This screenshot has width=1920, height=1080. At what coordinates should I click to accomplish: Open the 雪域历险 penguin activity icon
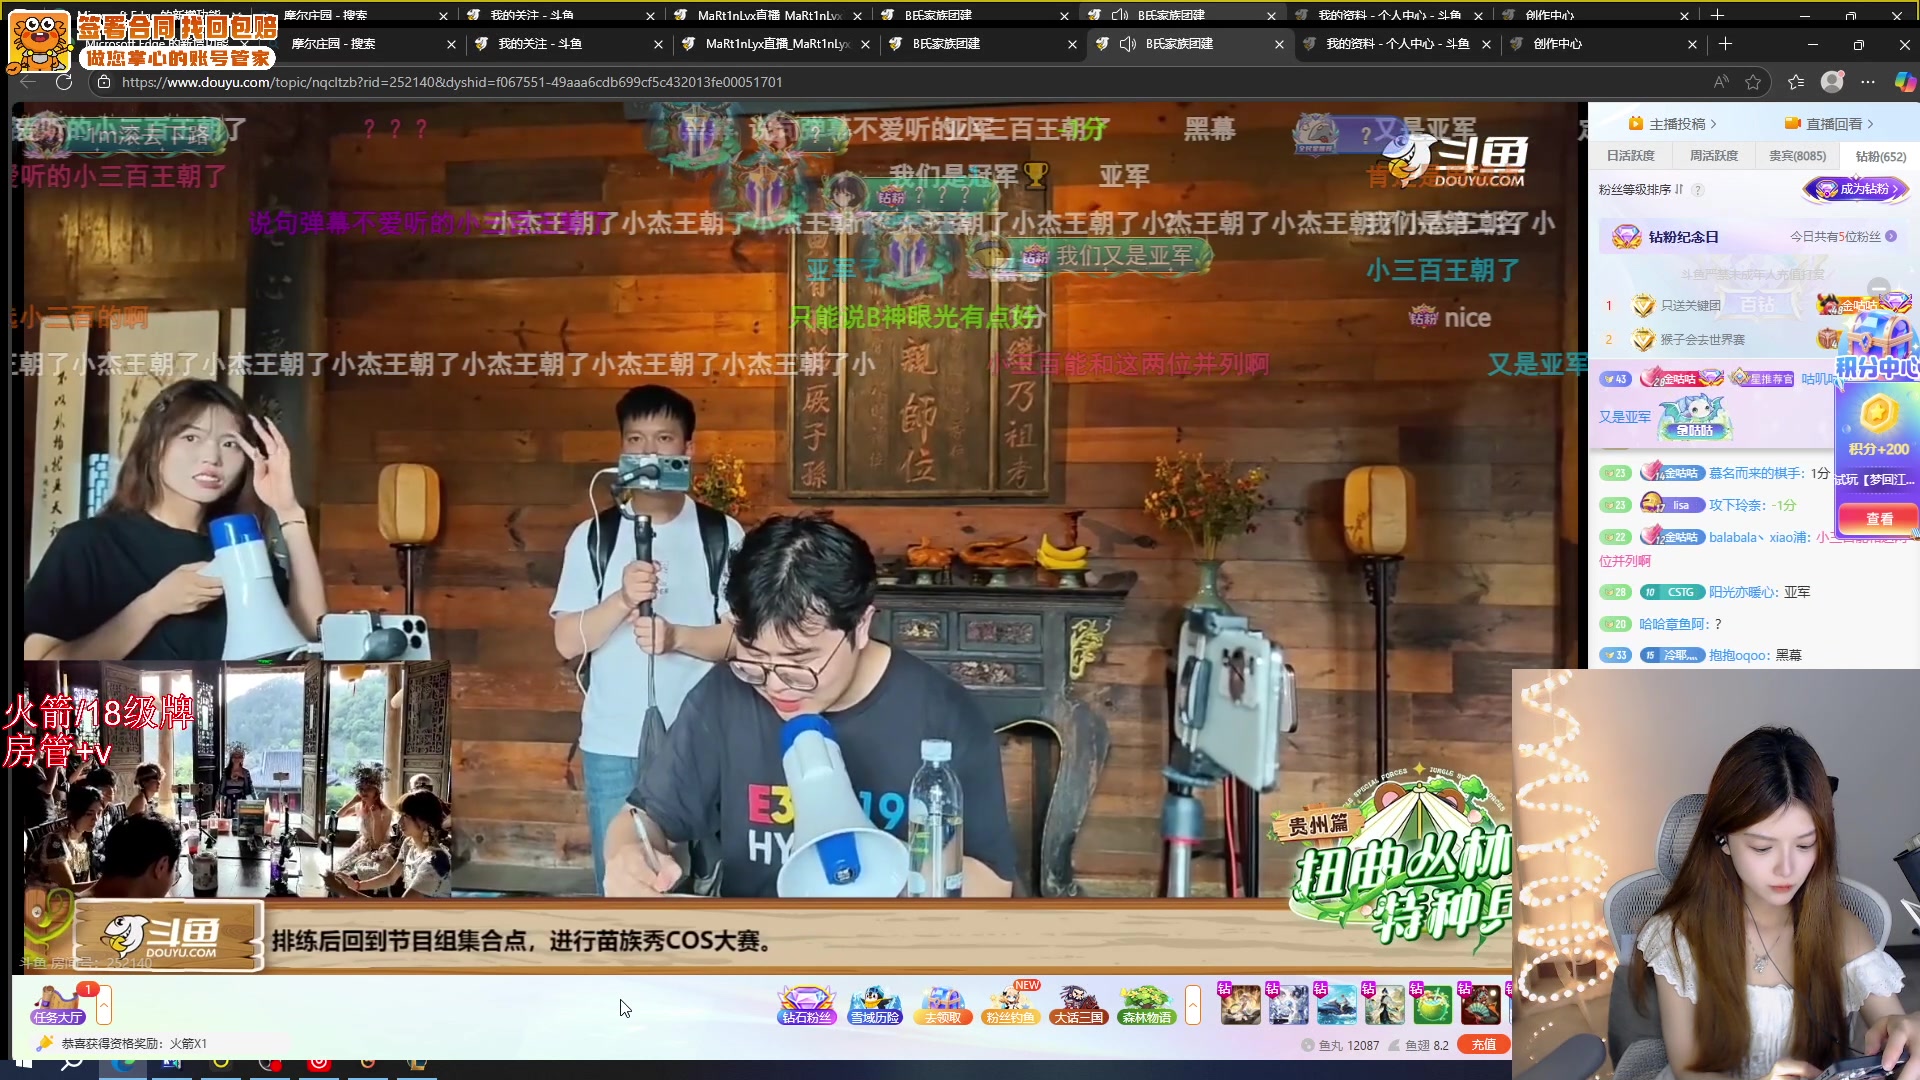pyautogui.click(x=875, y=1004)
